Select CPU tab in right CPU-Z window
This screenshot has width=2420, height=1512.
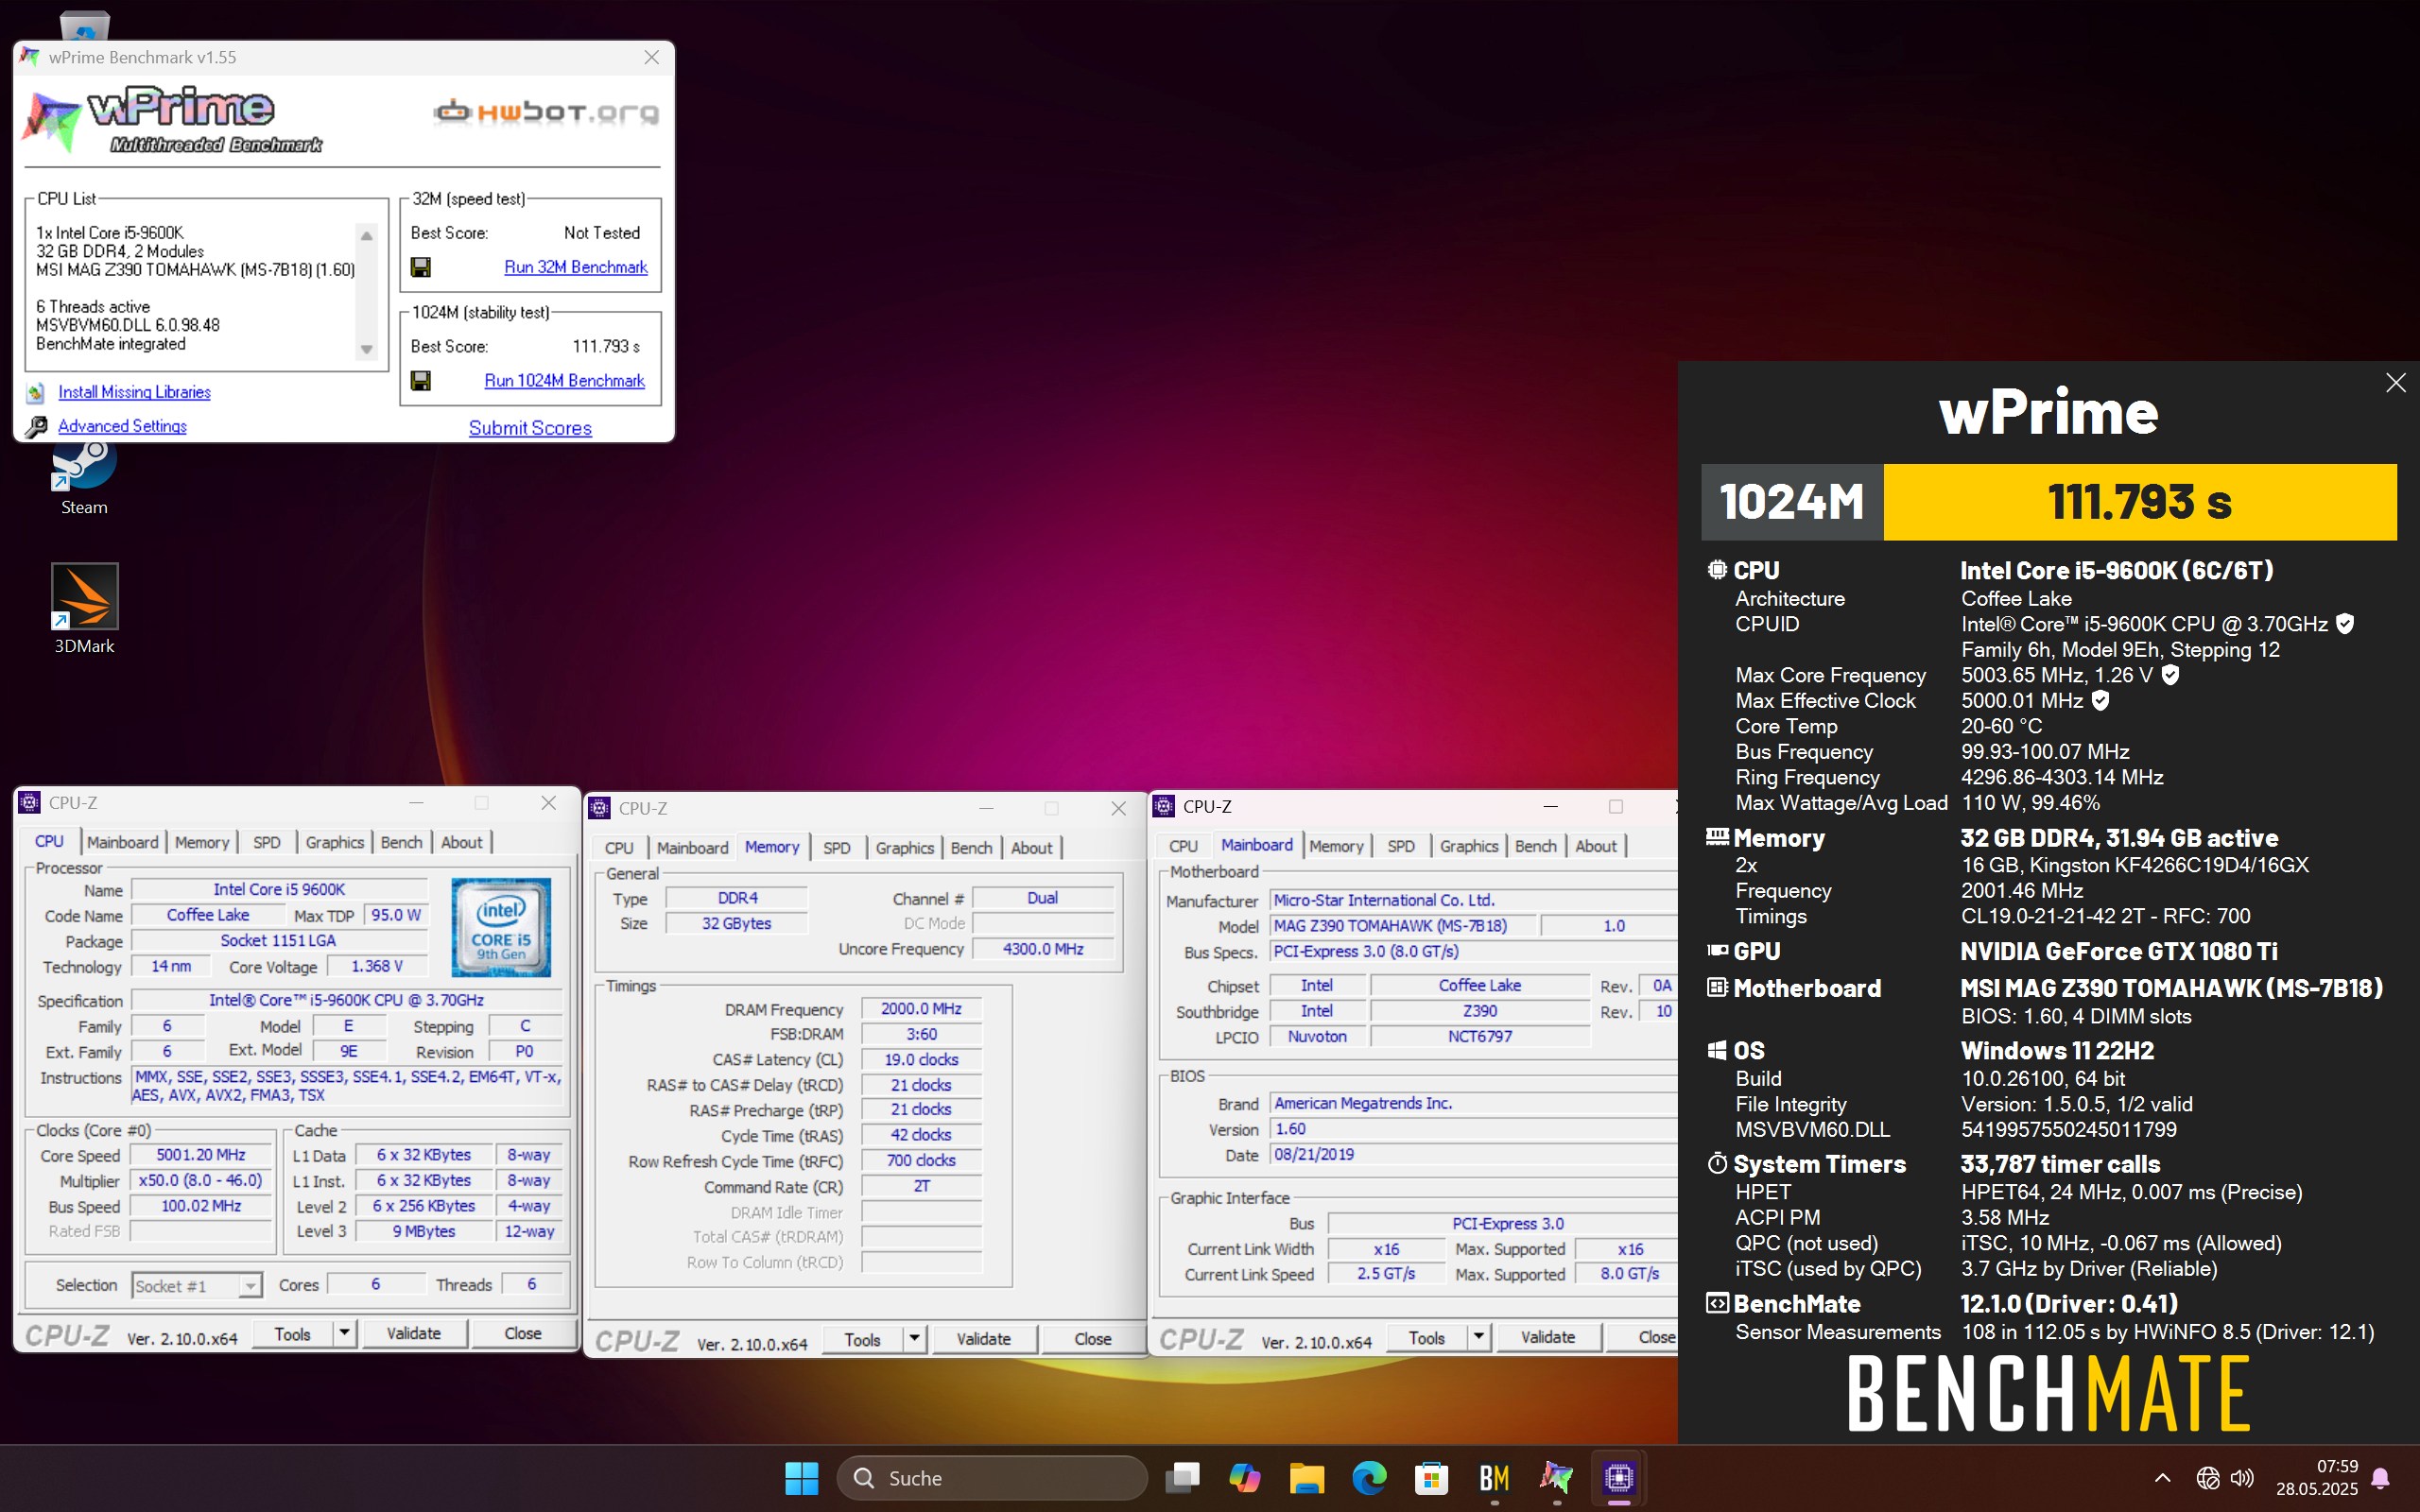[1183, 847]
